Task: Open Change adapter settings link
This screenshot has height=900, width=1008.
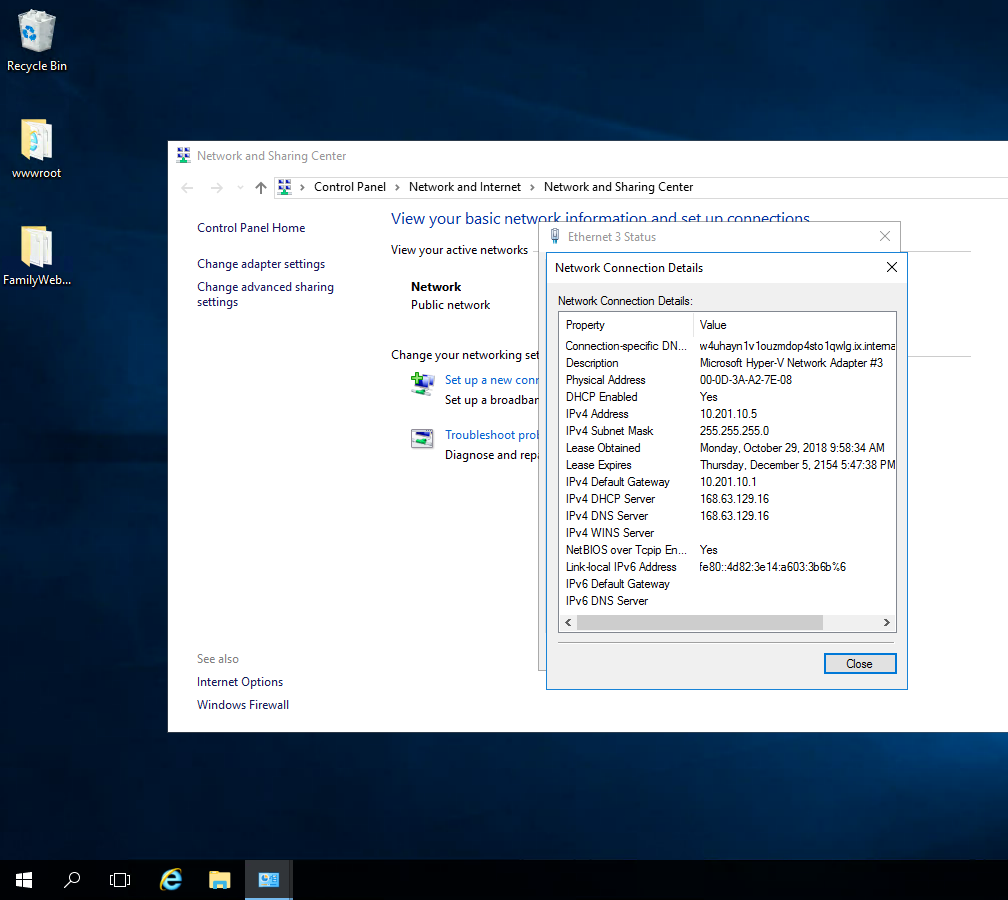Action: tap(261, 264)
